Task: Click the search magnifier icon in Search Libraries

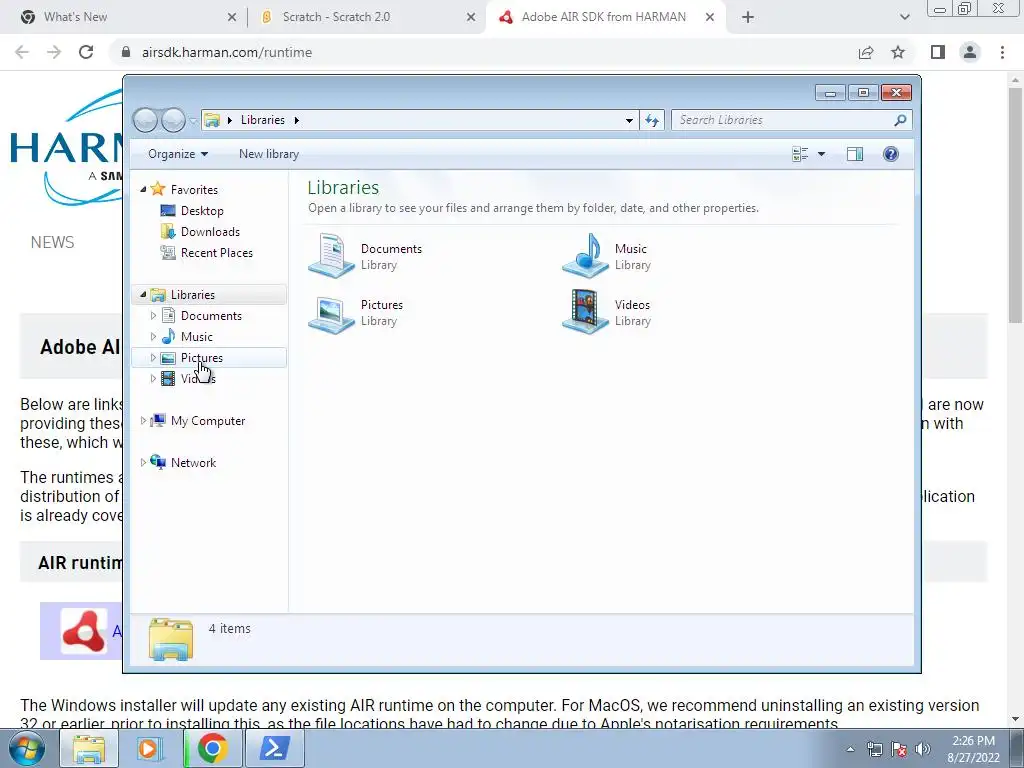Action: coord(901,120)
